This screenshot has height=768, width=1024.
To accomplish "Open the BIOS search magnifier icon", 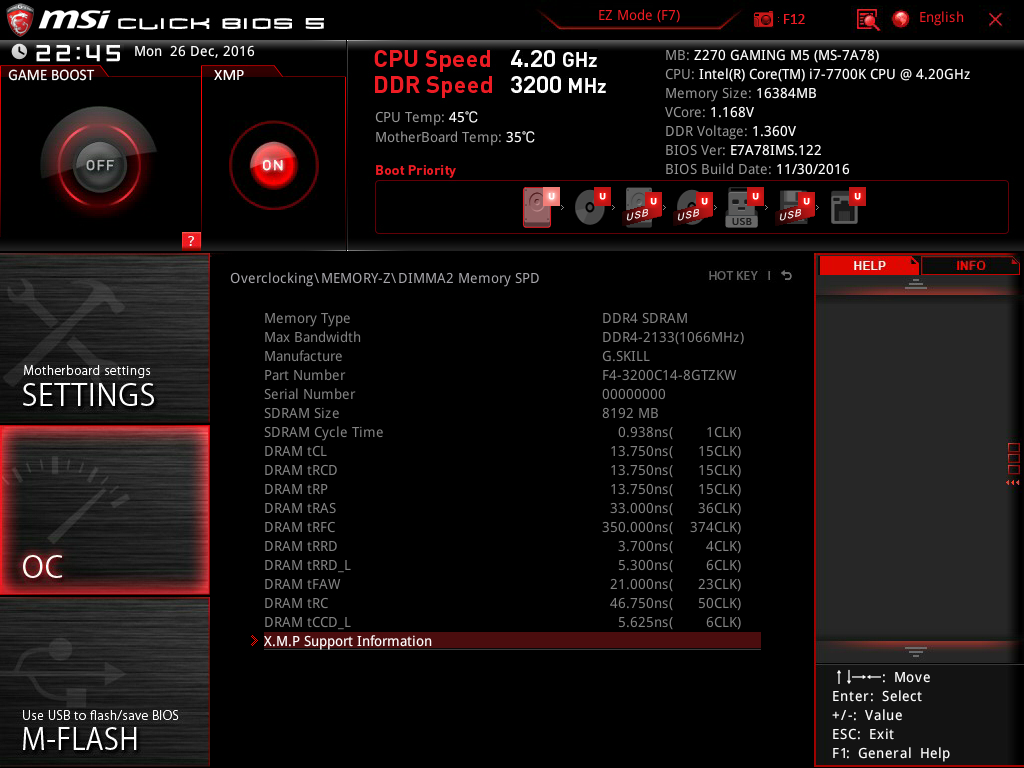I will click(867, 19).
